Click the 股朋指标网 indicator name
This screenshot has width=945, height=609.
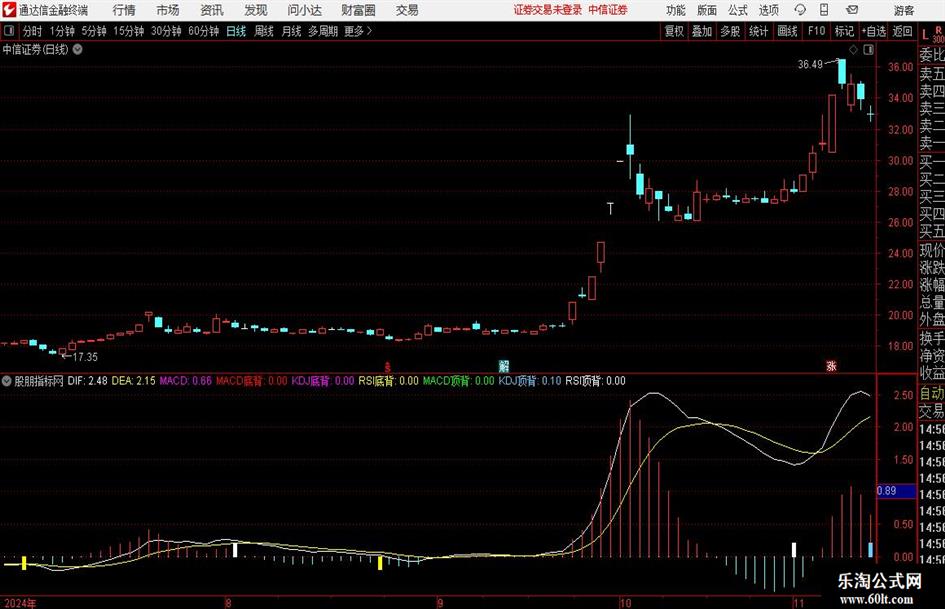coord(39,380)
